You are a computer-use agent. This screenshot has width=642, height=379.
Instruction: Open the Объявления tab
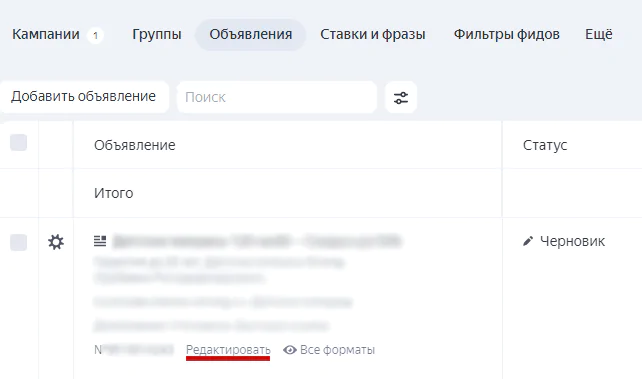pyautogui.click(x=251, y=34)
